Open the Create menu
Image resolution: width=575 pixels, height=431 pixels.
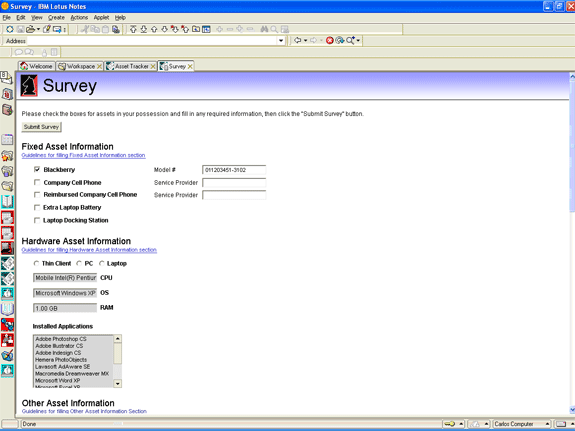click(56, 17)
